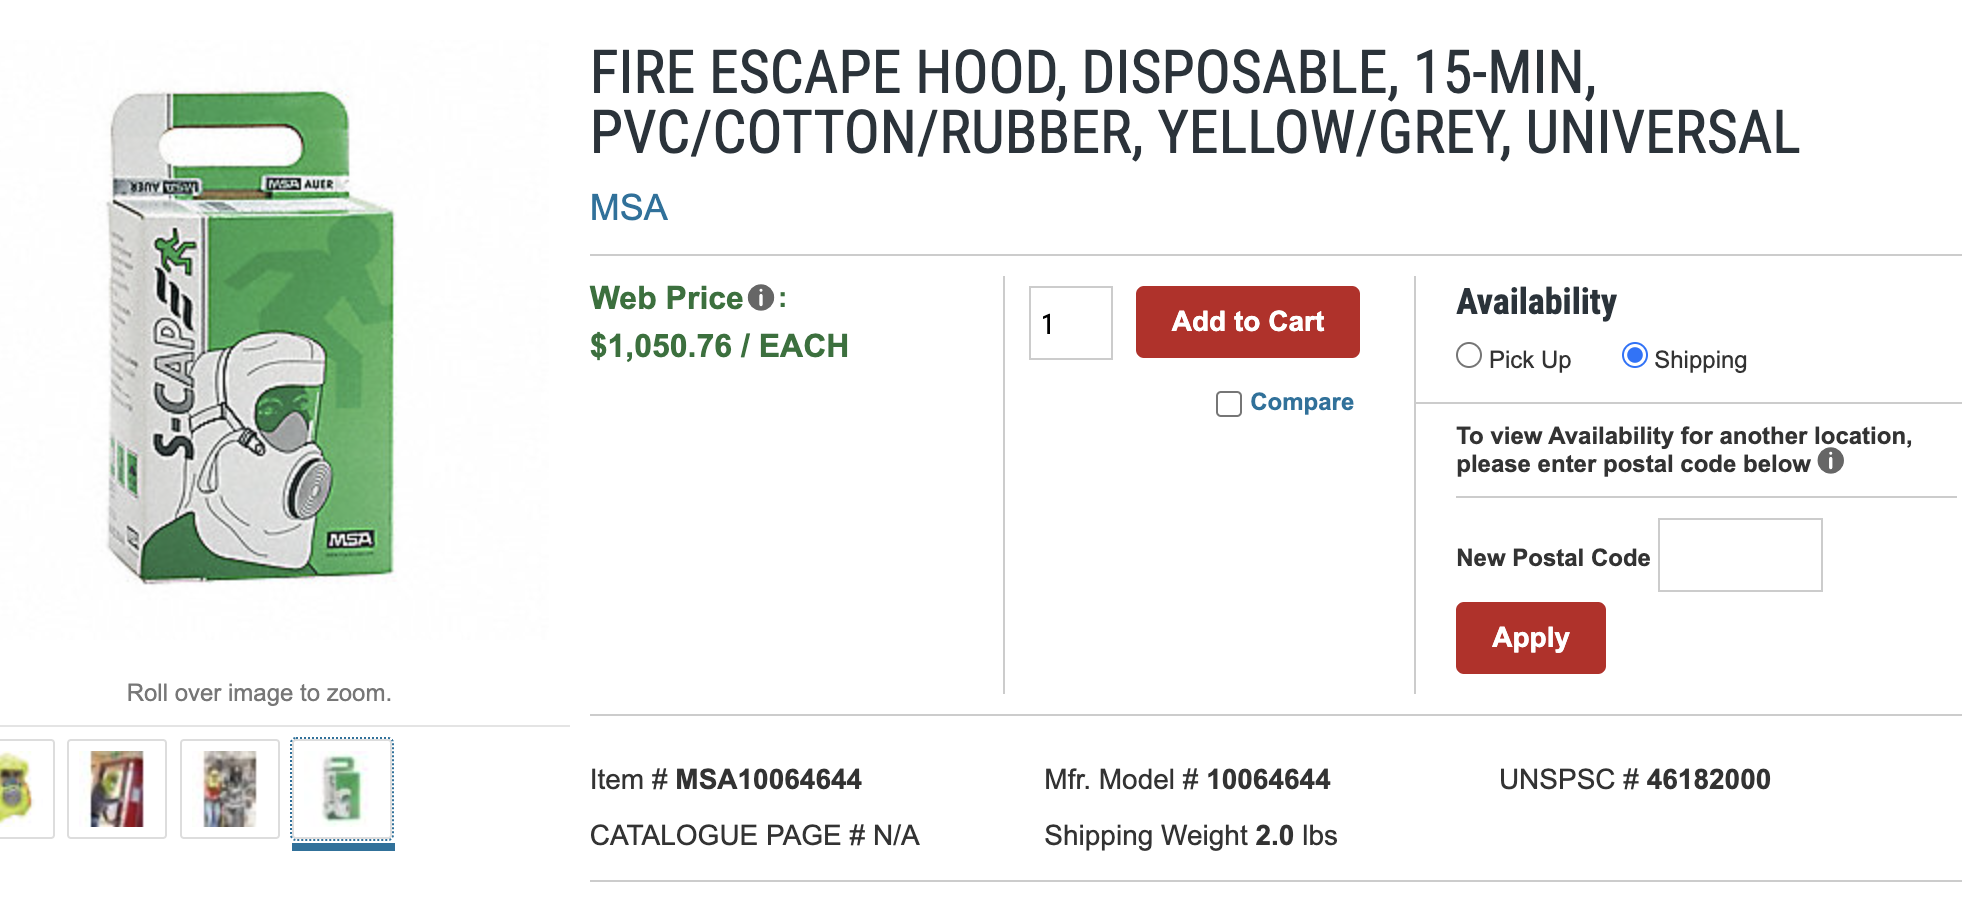The width and height of the screenshot is (1962, 924).
Task: Click the Fire Escape Hood product title
Action: (1194, 103)
